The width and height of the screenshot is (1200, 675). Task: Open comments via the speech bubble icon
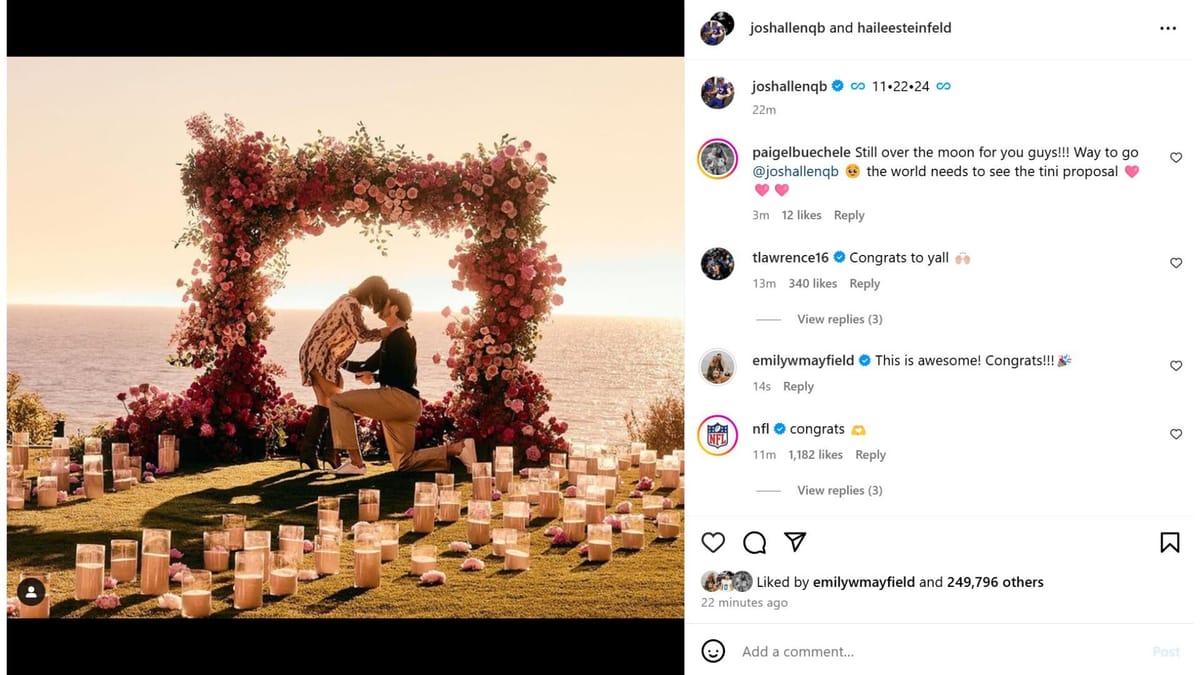pos(753,542)
